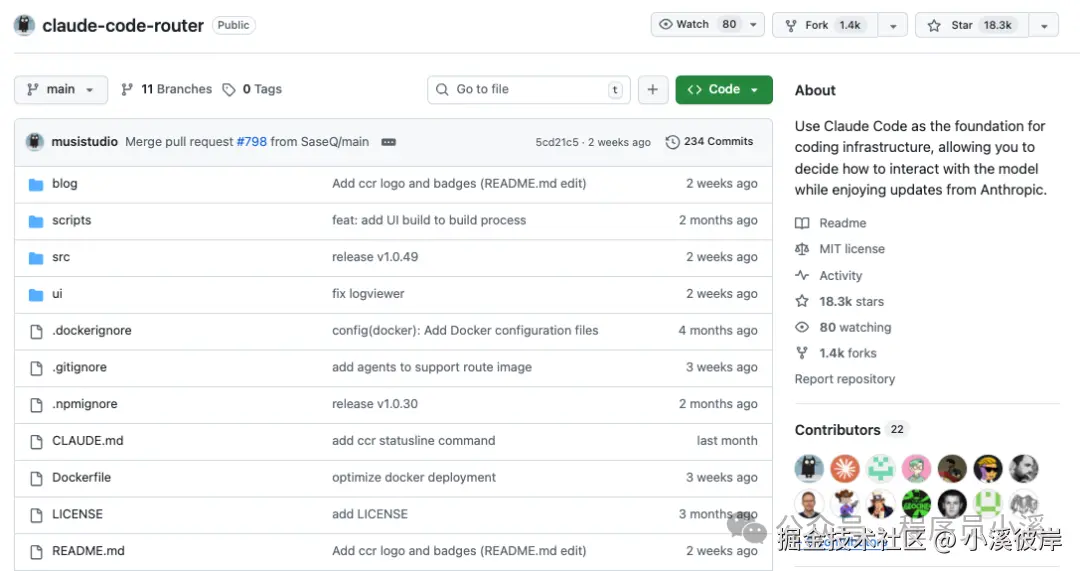Image resolution: width=1080 pixels, height=571 pixels.
Task: Open first contributor avatar in Contributors
Action: click(x=809, y=468)
